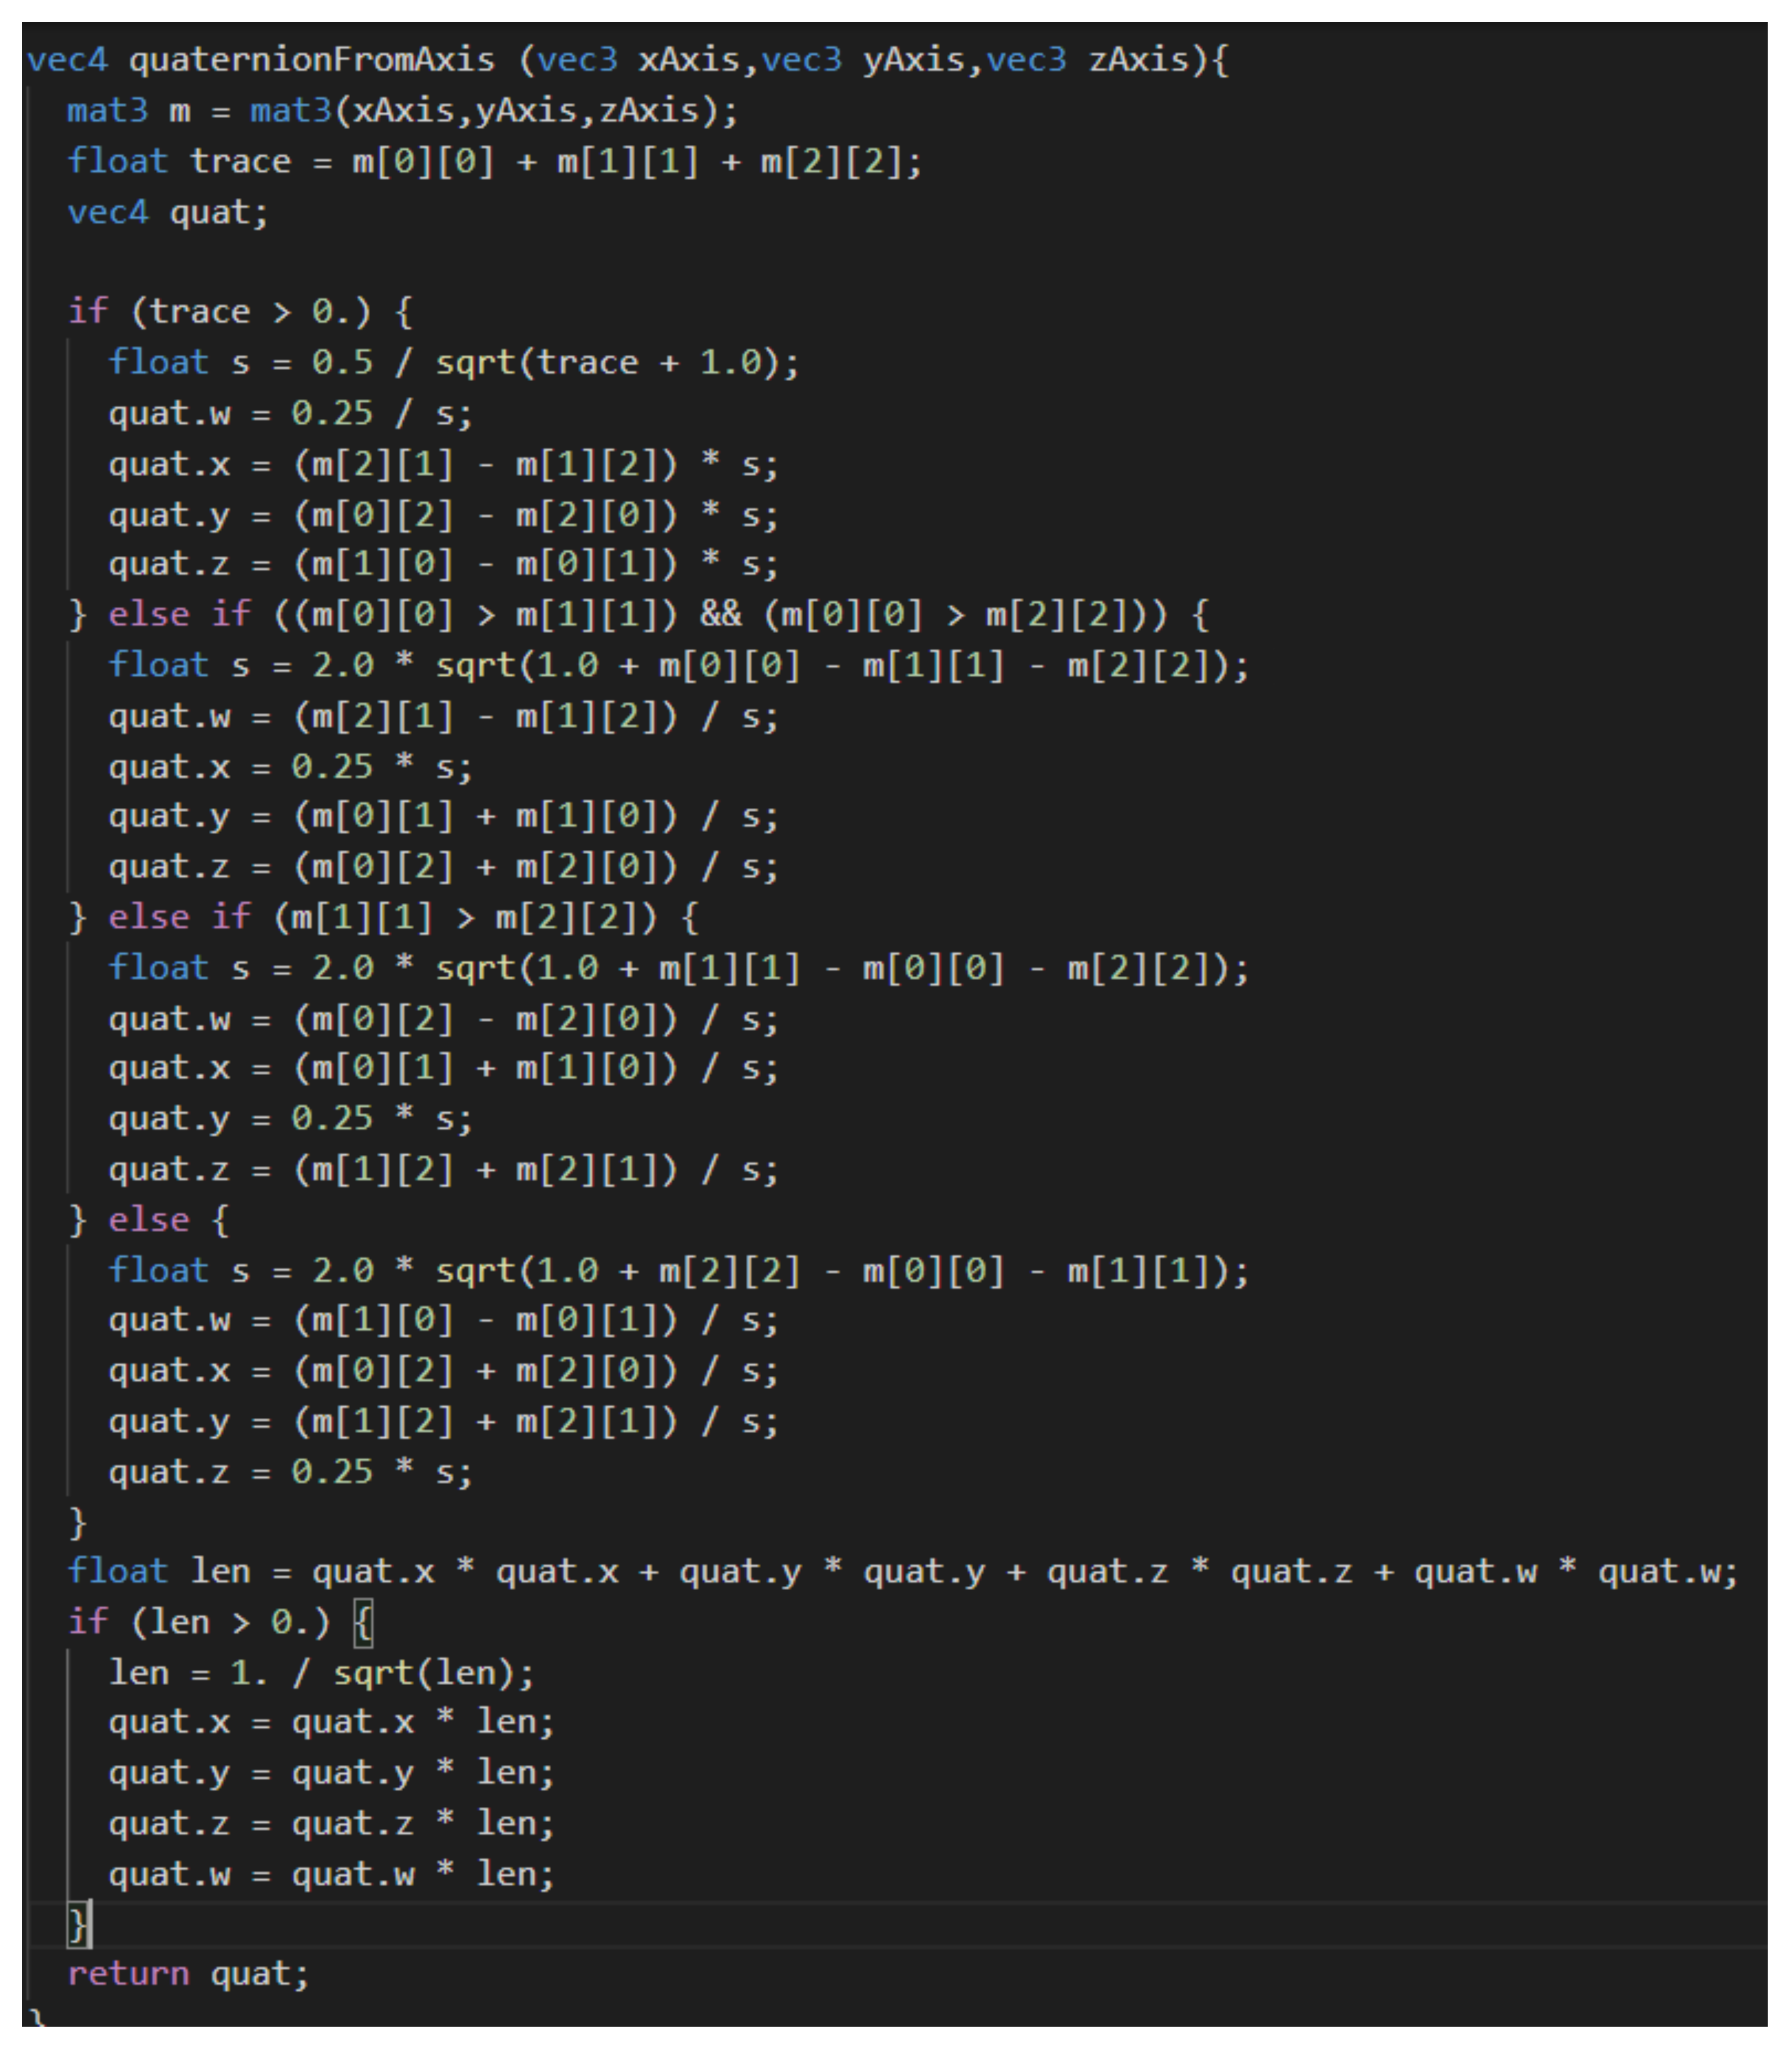Click the 'quat.y = 0.25 * s;' line
This screenshot has height=2051, width=1792.
[x=290, y=1118]
